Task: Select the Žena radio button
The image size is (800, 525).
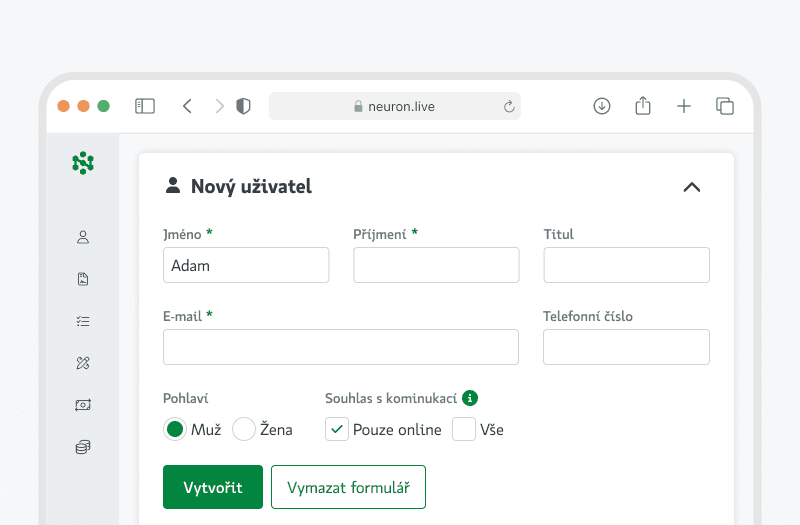Action: click(244, 429)
